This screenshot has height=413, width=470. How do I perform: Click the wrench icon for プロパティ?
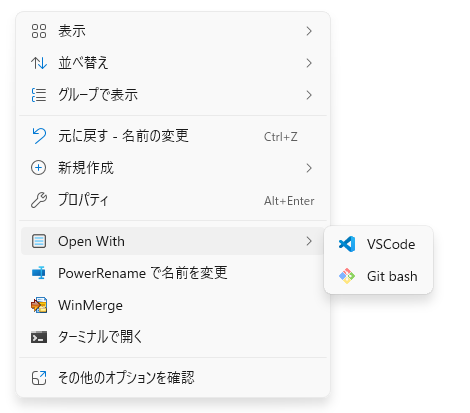(x=39, y=200)
